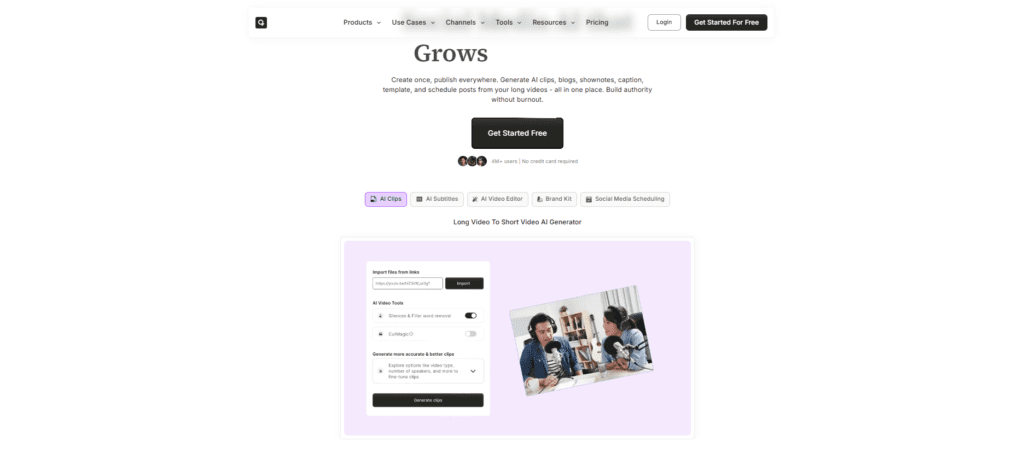Click the podcast video thumbnail
This screenshot has width=1024, height=453.
[581, 340]
